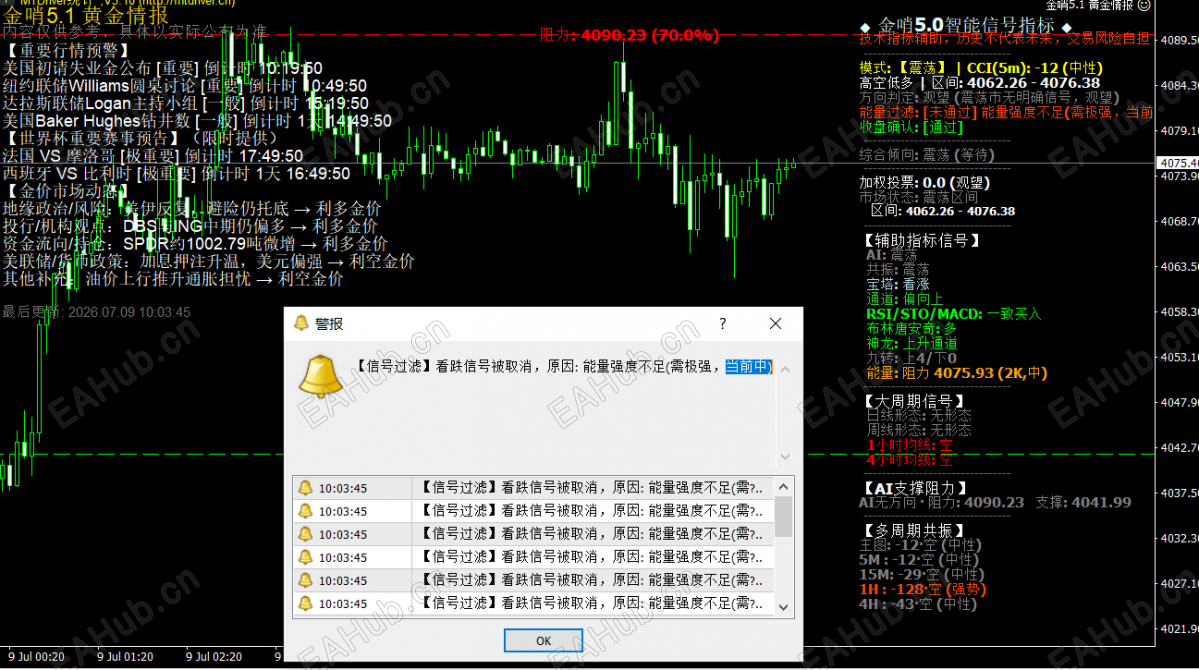Click the 地缘政治/风险 news line

point(191,209)
